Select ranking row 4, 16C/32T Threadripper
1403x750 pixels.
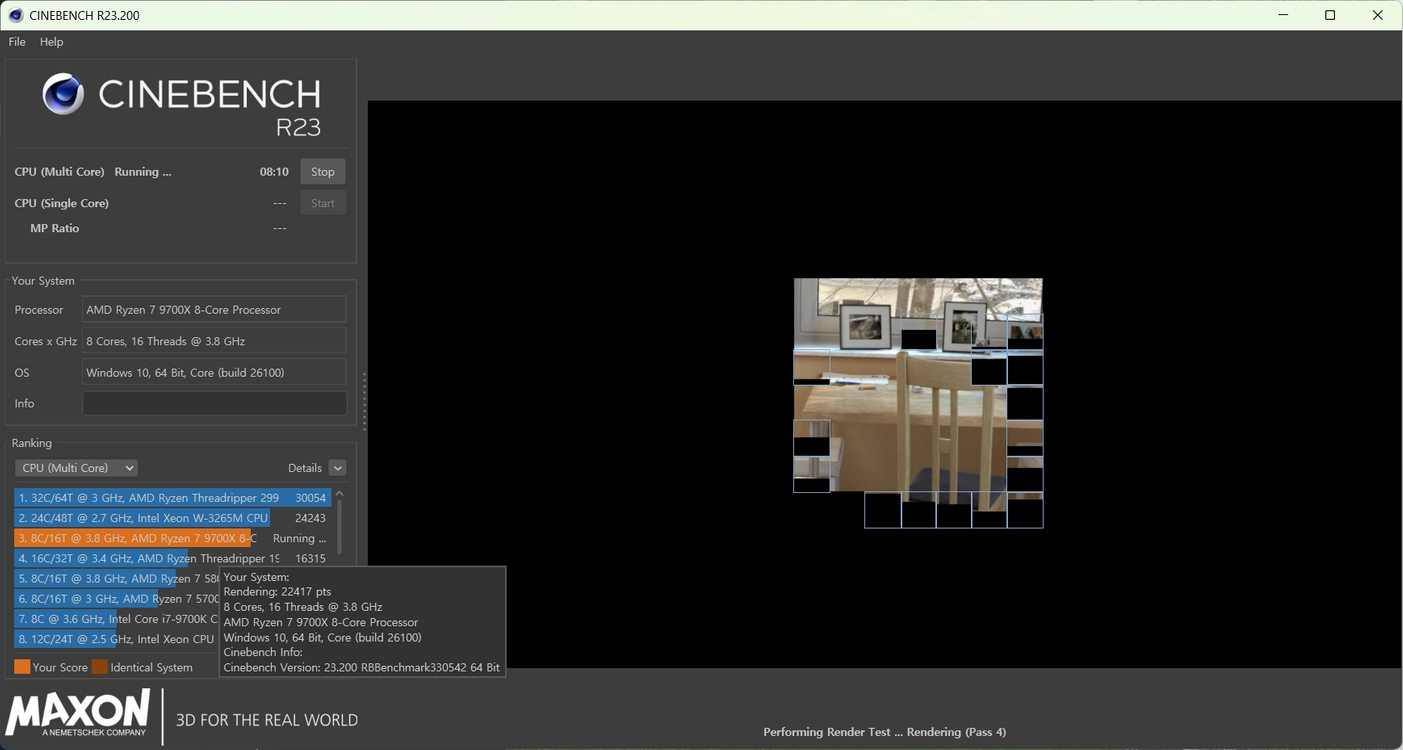[172, 558]
